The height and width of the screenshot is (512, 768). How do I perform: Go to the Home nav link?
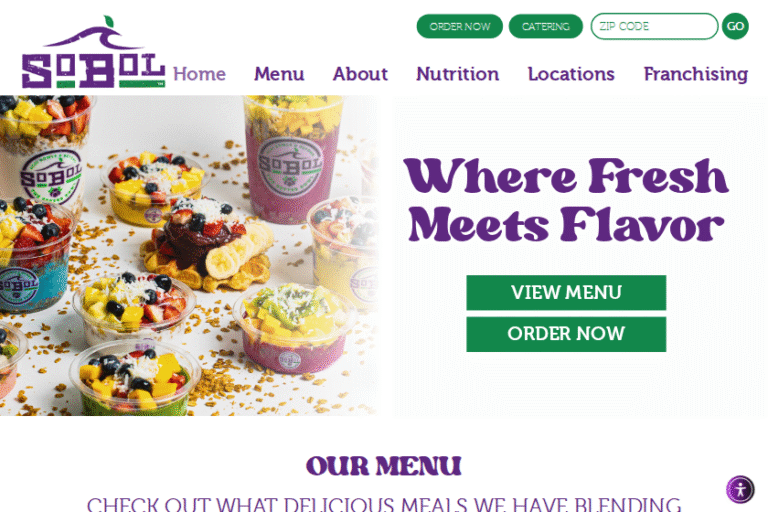click(199, 74)
